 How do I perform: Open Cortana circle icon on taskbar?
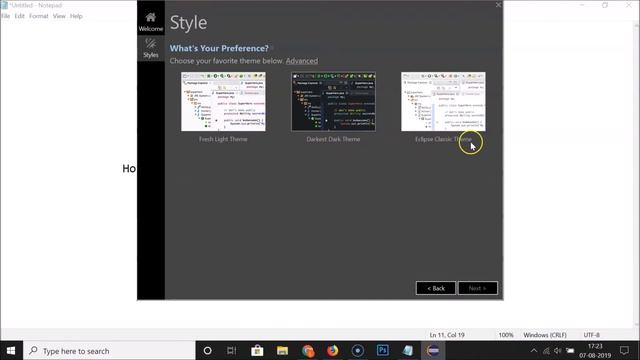point(207,351)
